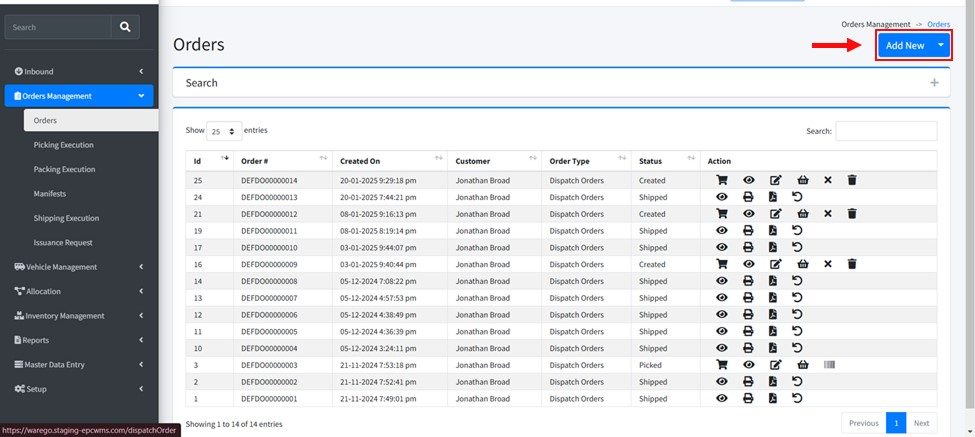Viewport: 975px width, 437px height.
Task: Open Issuance Request in the sidebar
Action: [91, 242]
